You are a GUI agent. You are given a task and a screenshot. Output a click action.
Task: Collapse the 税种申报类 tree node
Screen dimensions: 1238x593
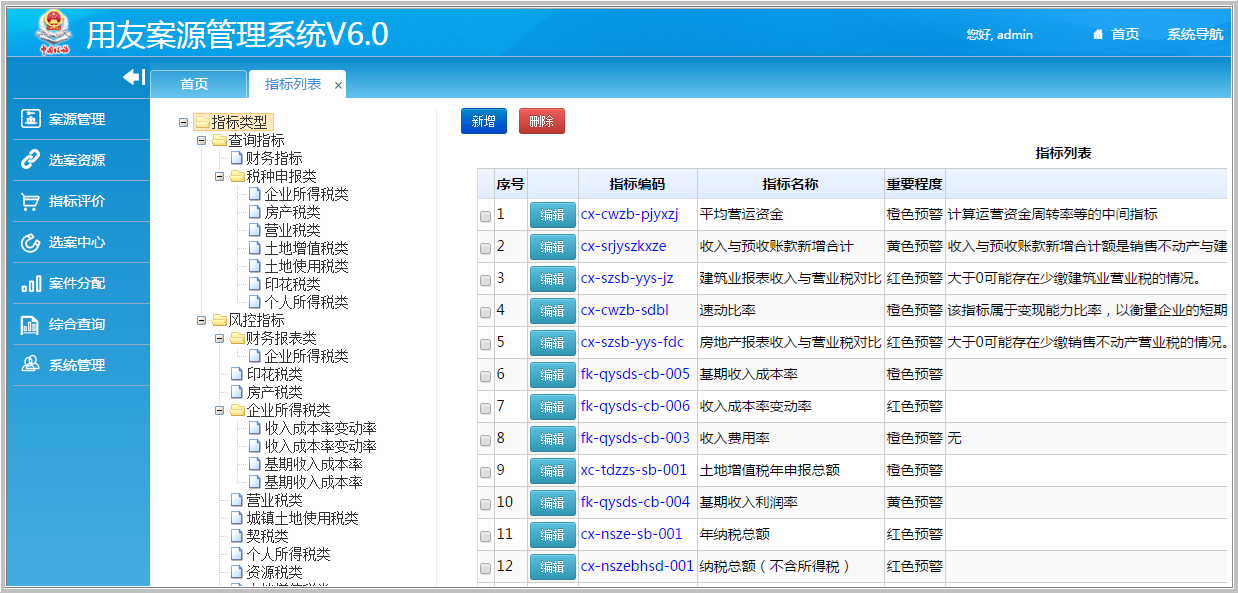click(x=219, y=176)
